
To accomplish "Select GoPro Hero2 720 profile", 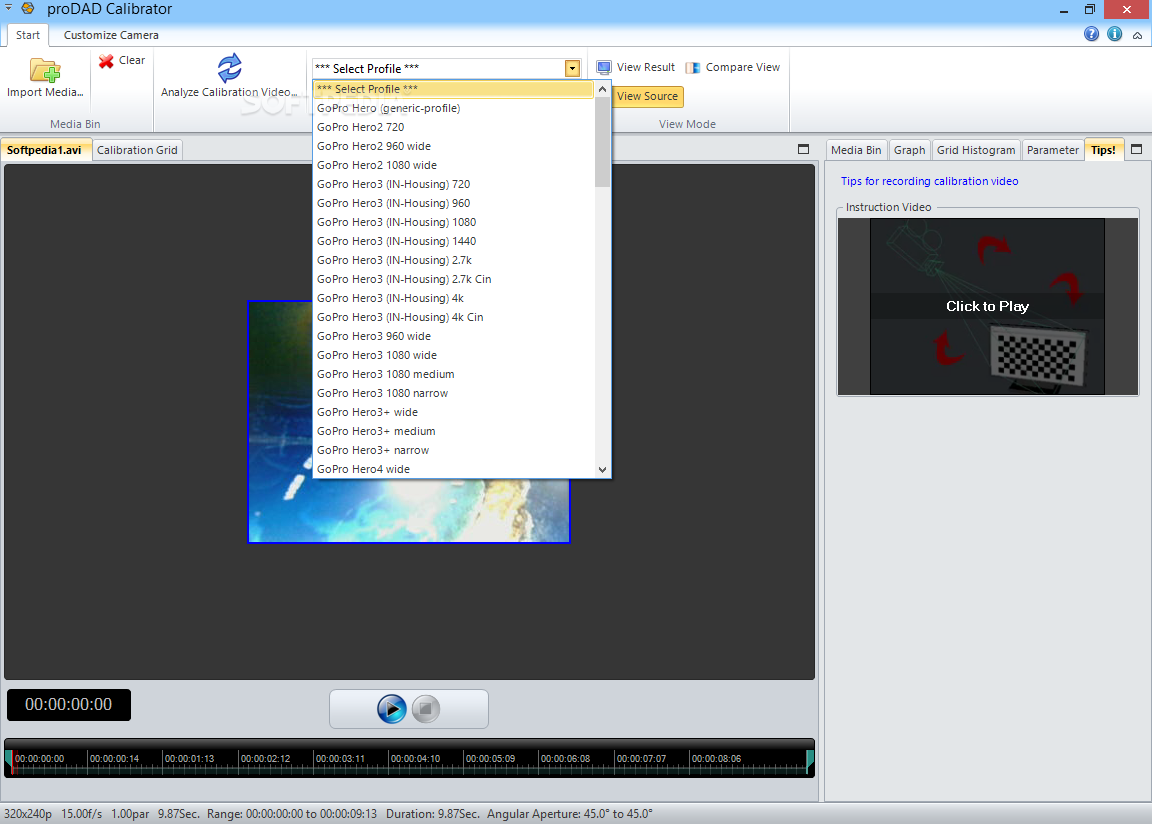I will pyautogui.click(x=453, y=127).
